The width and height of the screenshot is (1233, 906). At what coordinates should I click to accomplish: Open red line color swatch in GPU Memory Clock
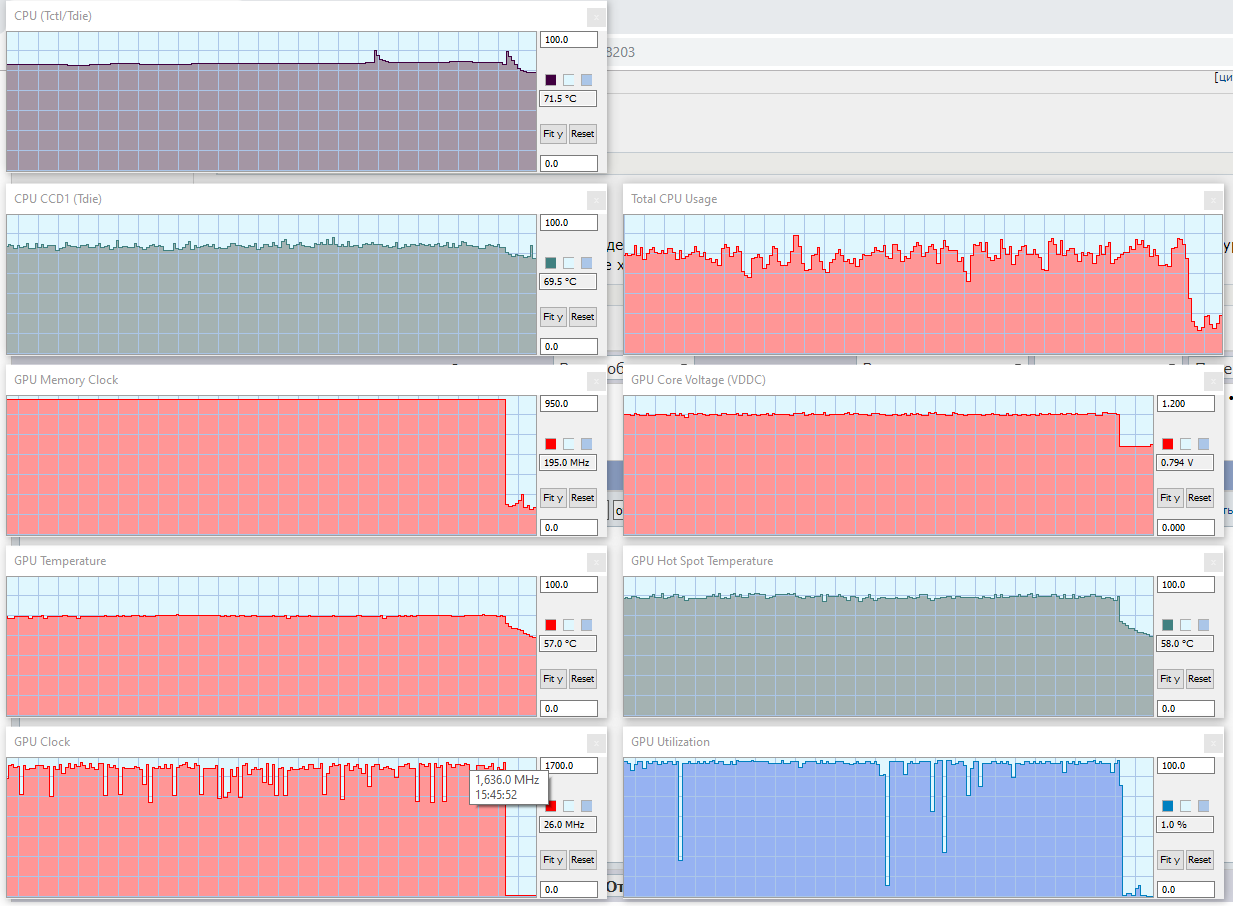[x=551, y=444]
